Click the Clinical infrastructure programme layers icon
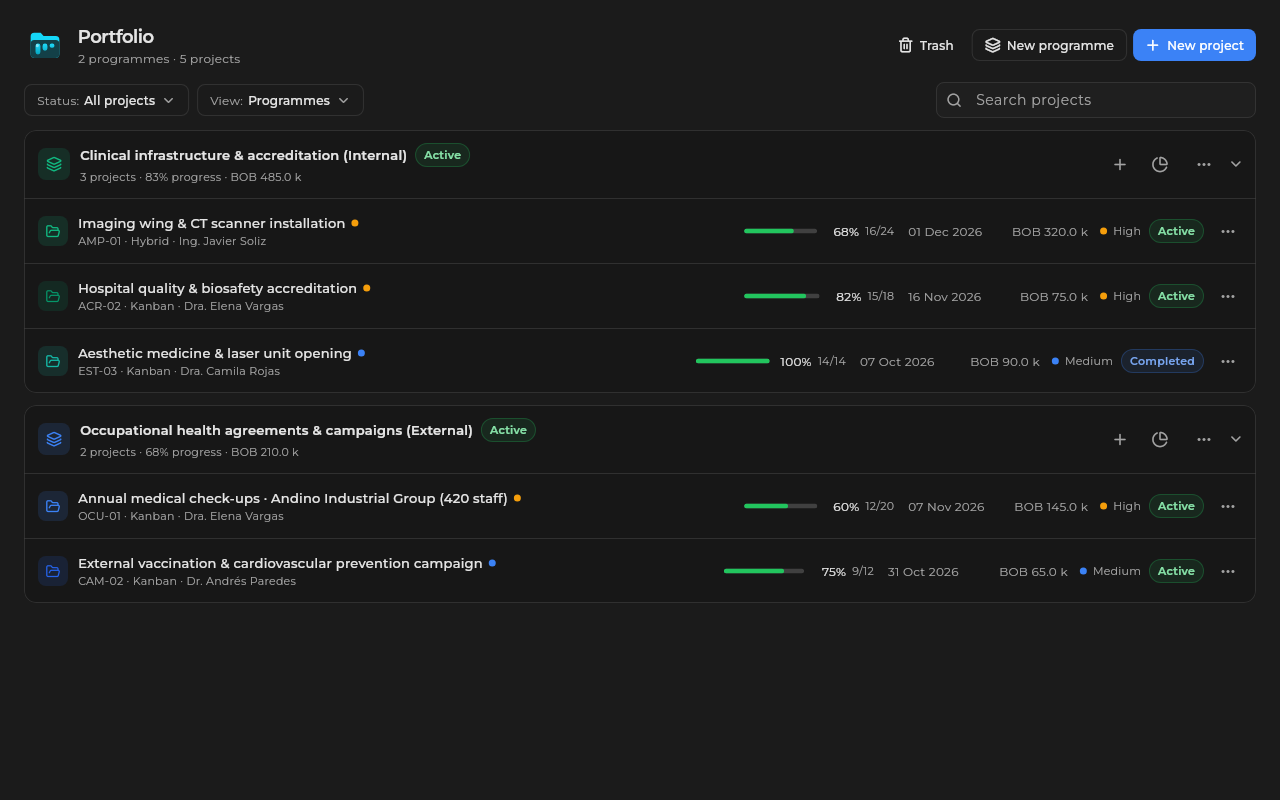 [54, 164]
